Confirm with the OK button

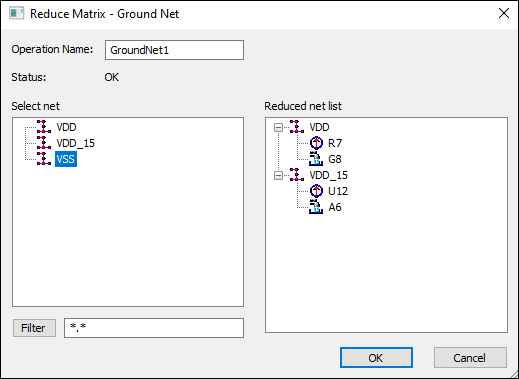tap(376, 358)
